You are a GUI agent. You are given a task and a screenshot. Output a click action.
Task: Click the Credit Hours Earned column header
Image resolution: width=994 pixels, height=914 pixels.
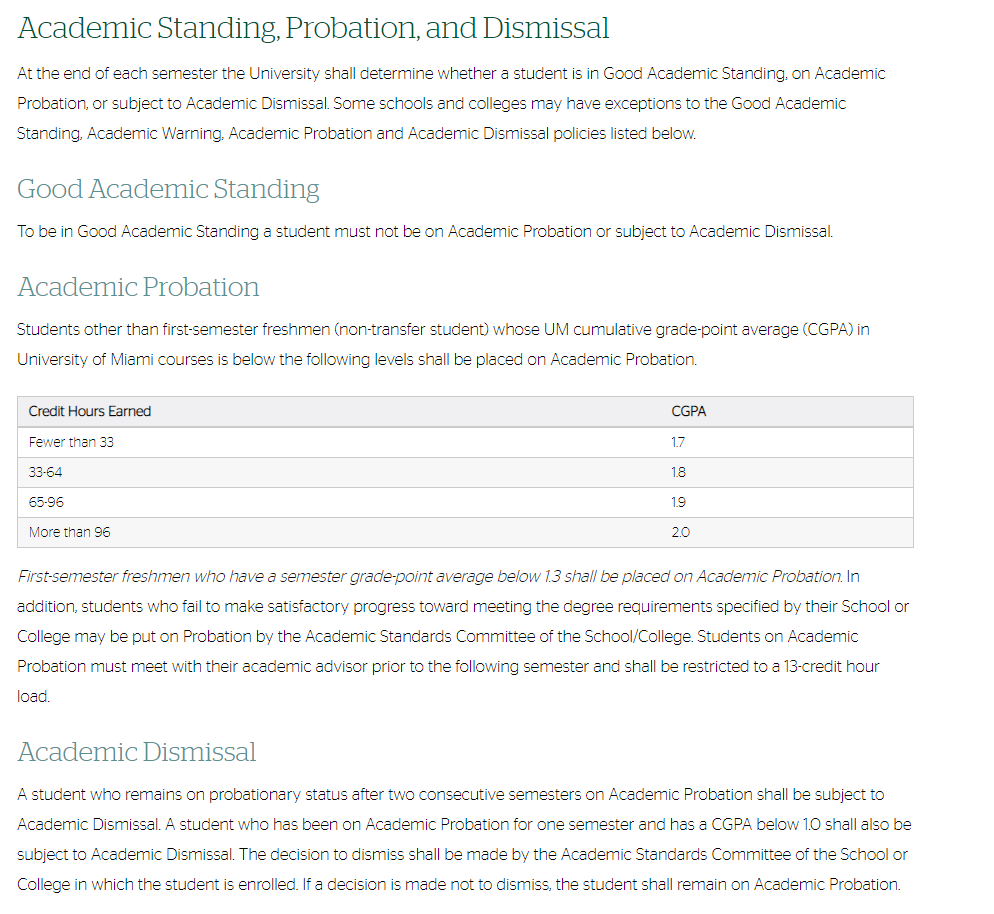point(90,411)
